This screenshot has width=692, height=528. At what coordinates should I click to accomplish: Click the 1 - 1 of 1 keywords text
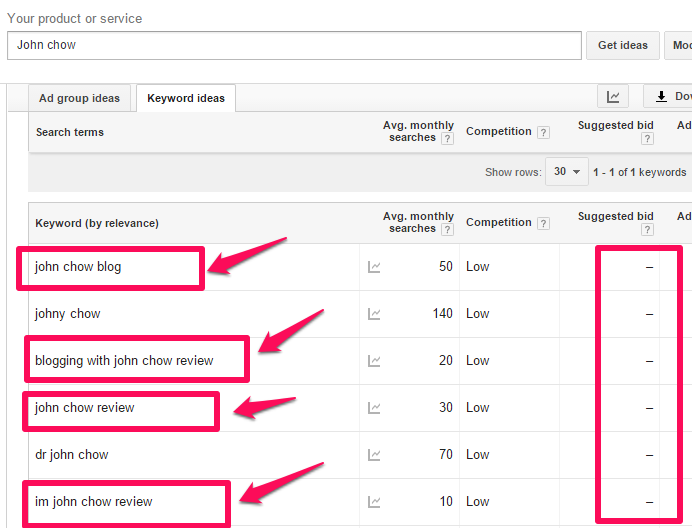coord(639,172)
